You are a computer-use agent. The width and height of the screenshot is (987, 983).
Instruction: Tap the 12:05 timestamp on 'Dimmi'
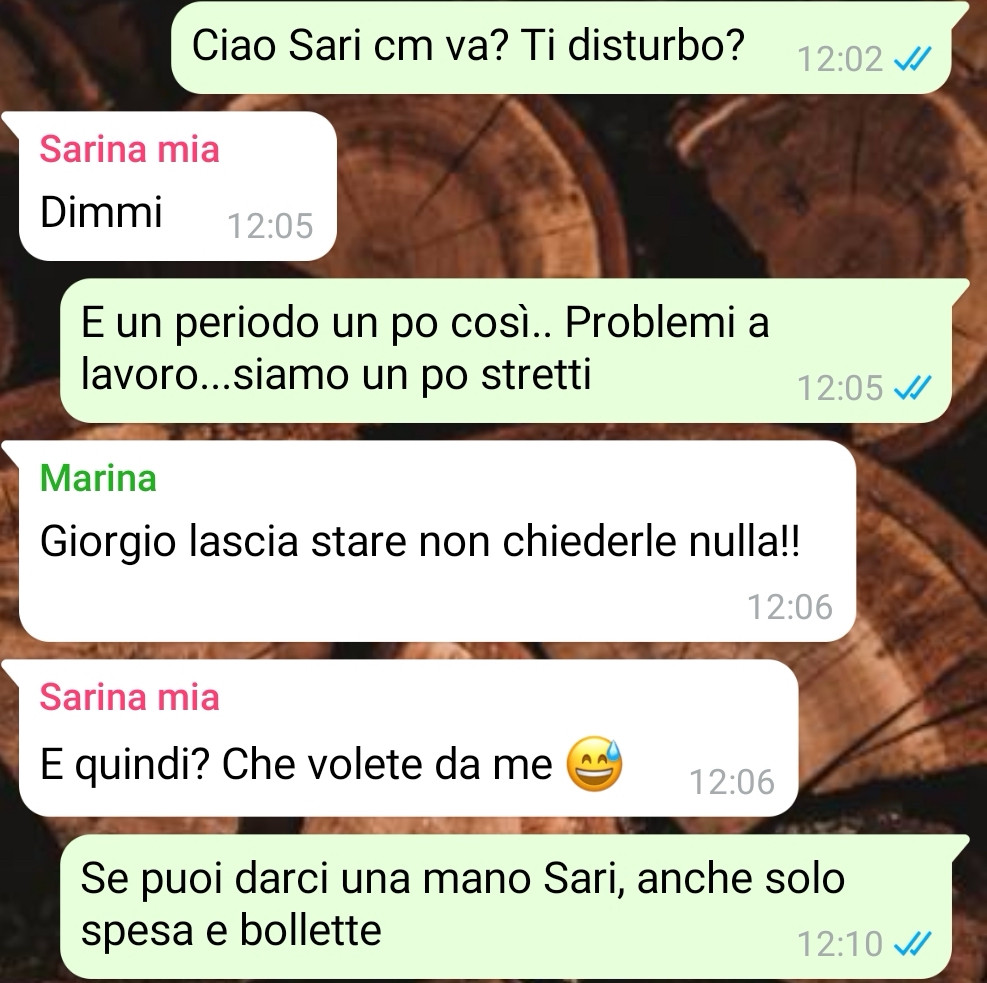[x=270, y=226]
